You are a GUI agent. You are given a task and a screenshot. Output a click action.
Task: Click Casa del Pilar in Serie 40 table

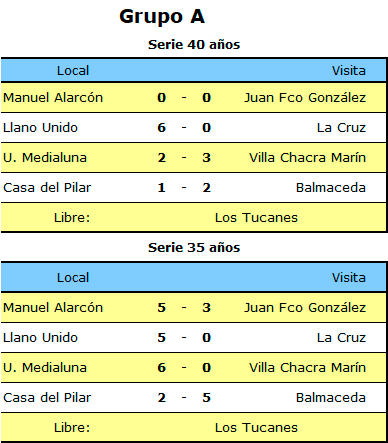point(47,188)
